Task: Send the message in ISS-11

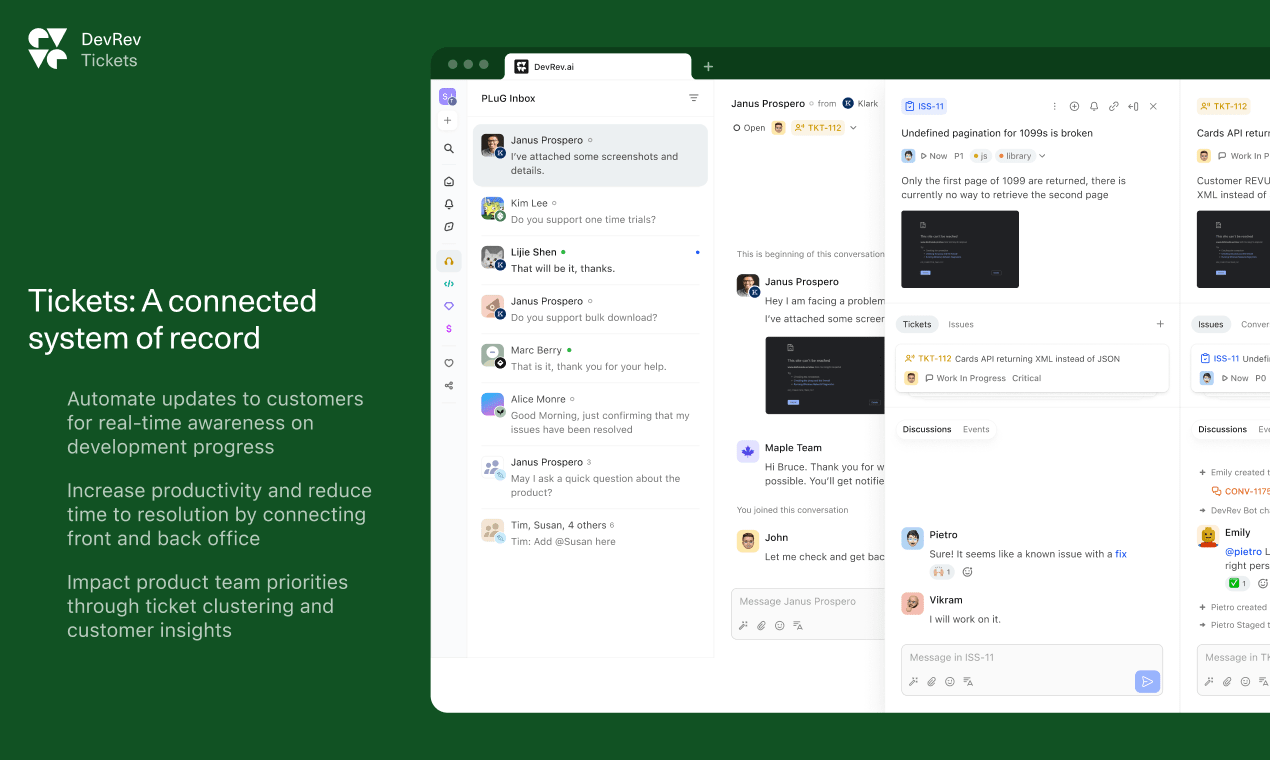Action: point(1147,682)
